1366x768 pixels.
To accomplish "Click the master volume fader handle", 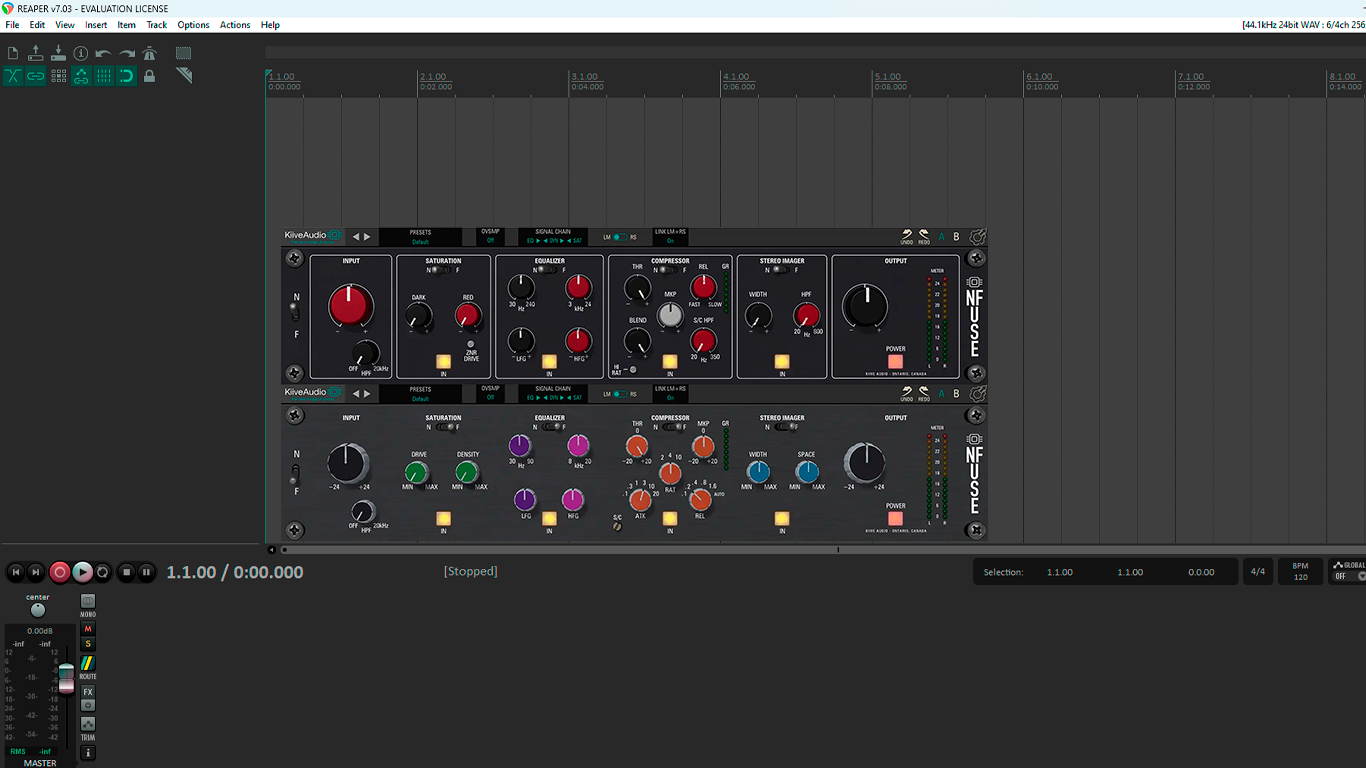I will [66, 677].
